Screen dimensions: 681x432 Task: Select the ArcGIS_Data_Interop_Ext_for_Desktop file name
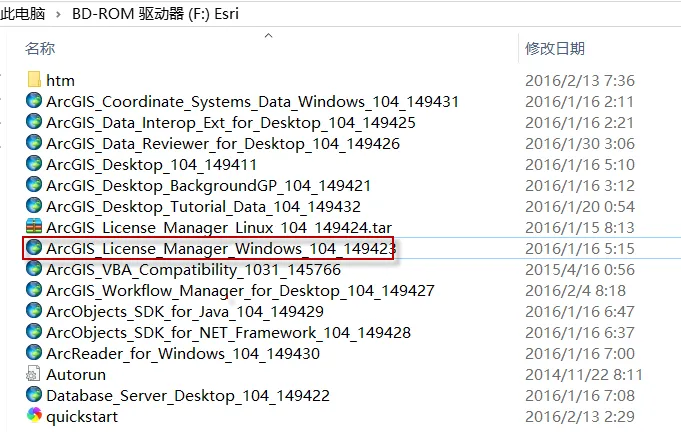tap(230, 122)
